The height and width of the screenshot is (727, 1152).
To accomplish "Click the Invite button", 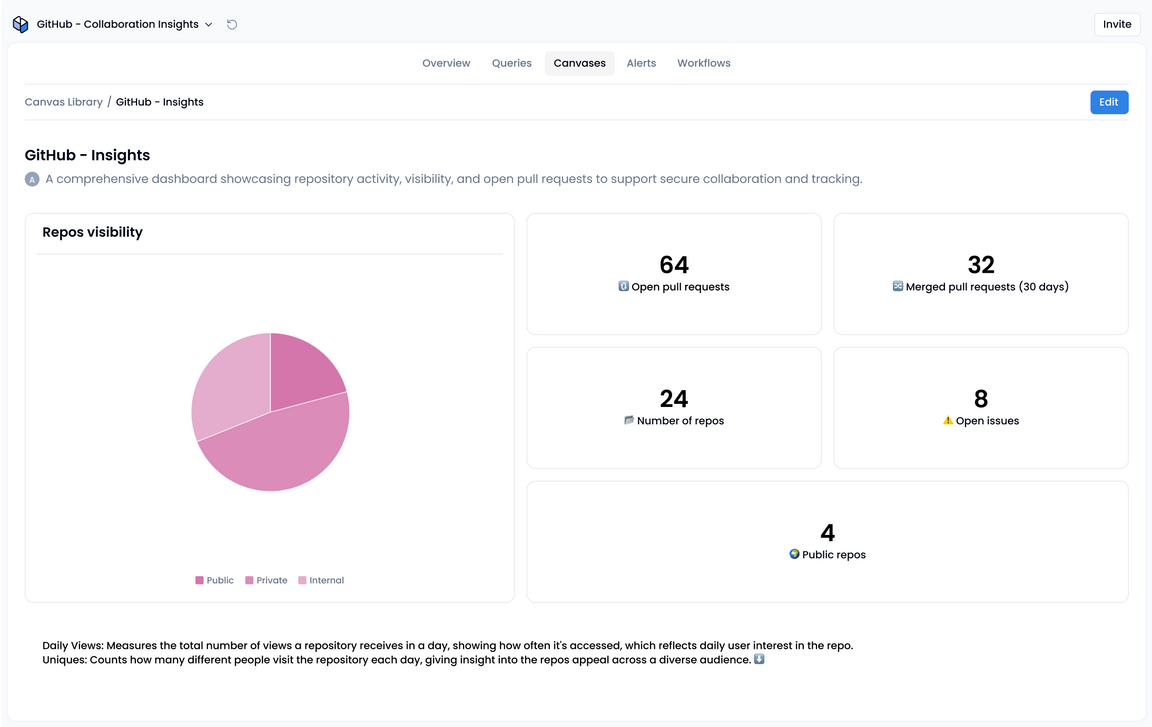I will pyautogui.click(x=1117, y=24).
